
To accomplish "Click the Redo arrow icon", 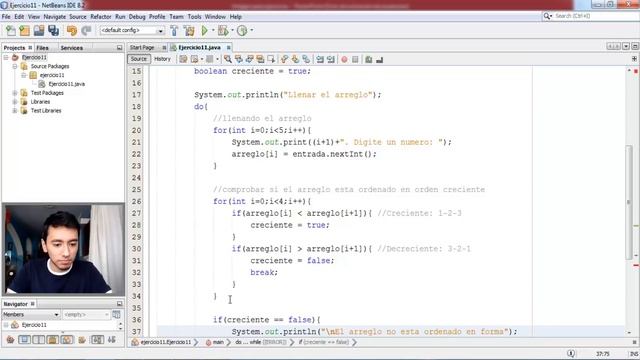I will 86,31.
